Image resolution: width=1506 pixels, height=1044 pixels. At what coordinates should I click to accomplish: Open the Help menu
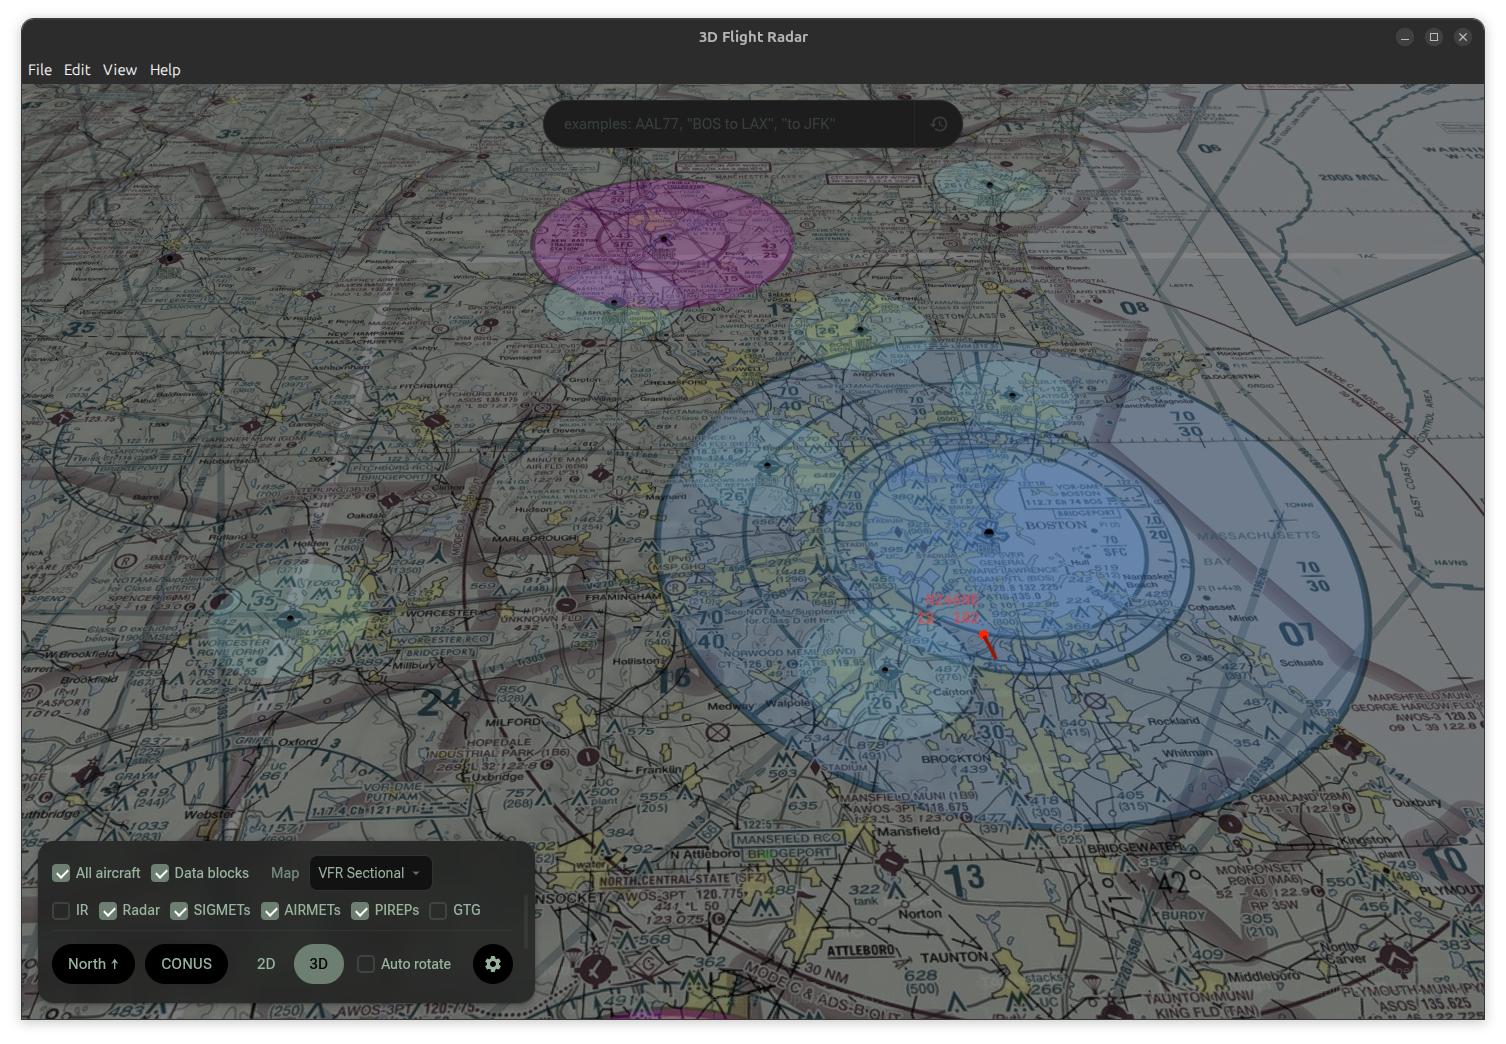[165, 70]
